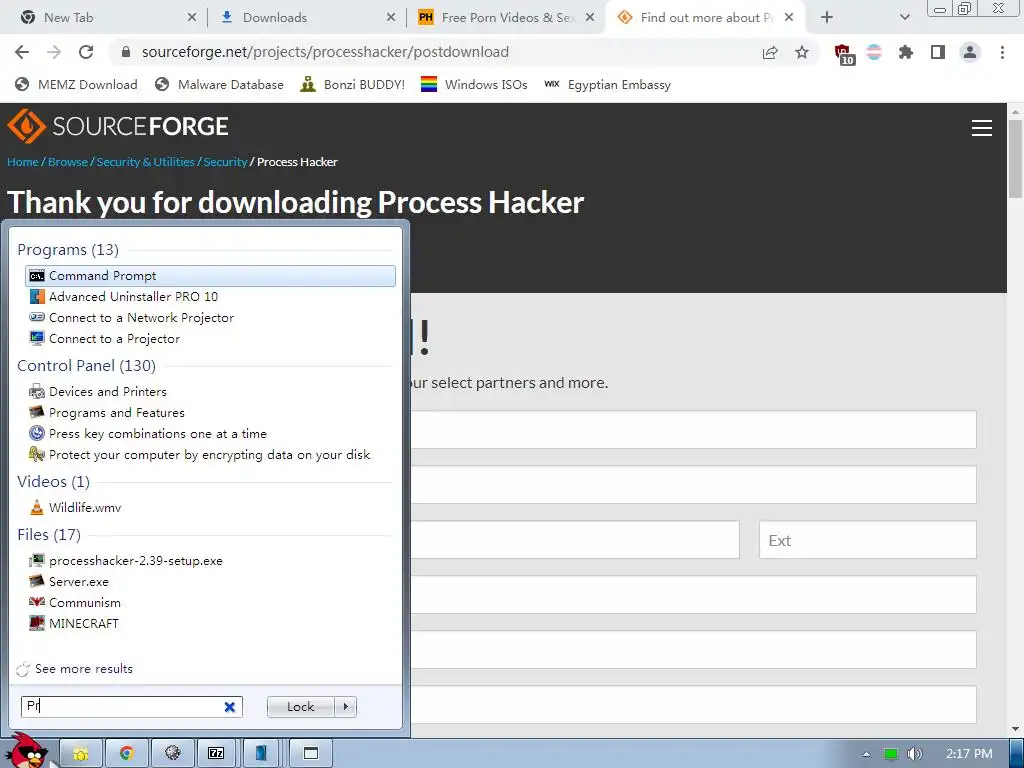Open the volume control in system tray

pos(915,754)
